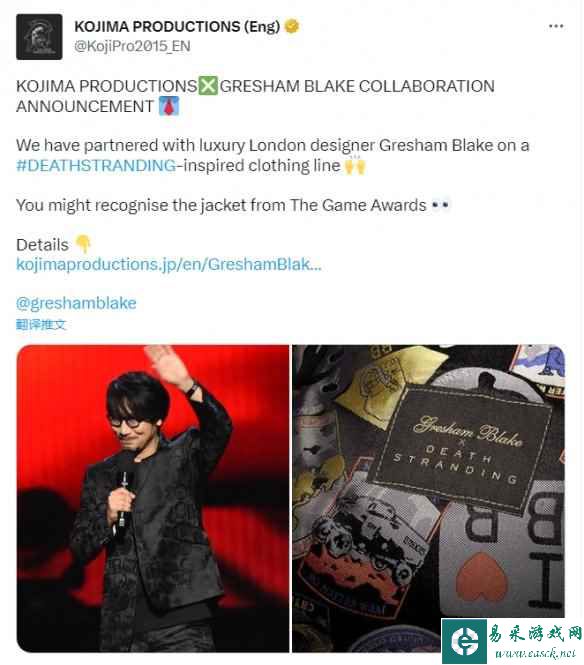Click the necktie emoji after ANNOUNCEMENT
Viewport: 584px width, 665px height.
tap(169, 106)
